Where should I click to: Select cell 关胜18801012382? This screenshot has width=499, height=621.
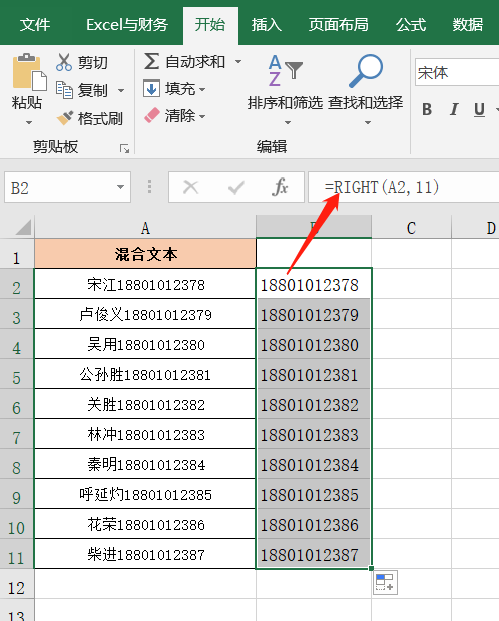pyautogui.click(x=145, y=404)
